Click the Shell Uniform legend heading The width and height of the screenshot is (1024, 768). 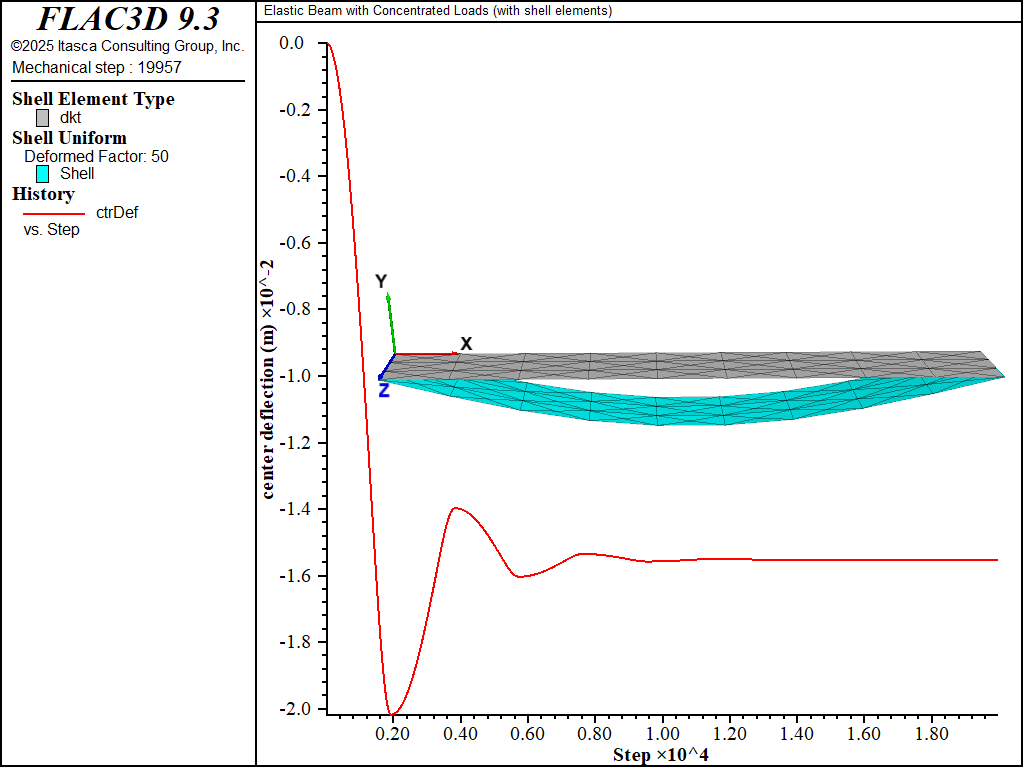(x=69, y=138)
